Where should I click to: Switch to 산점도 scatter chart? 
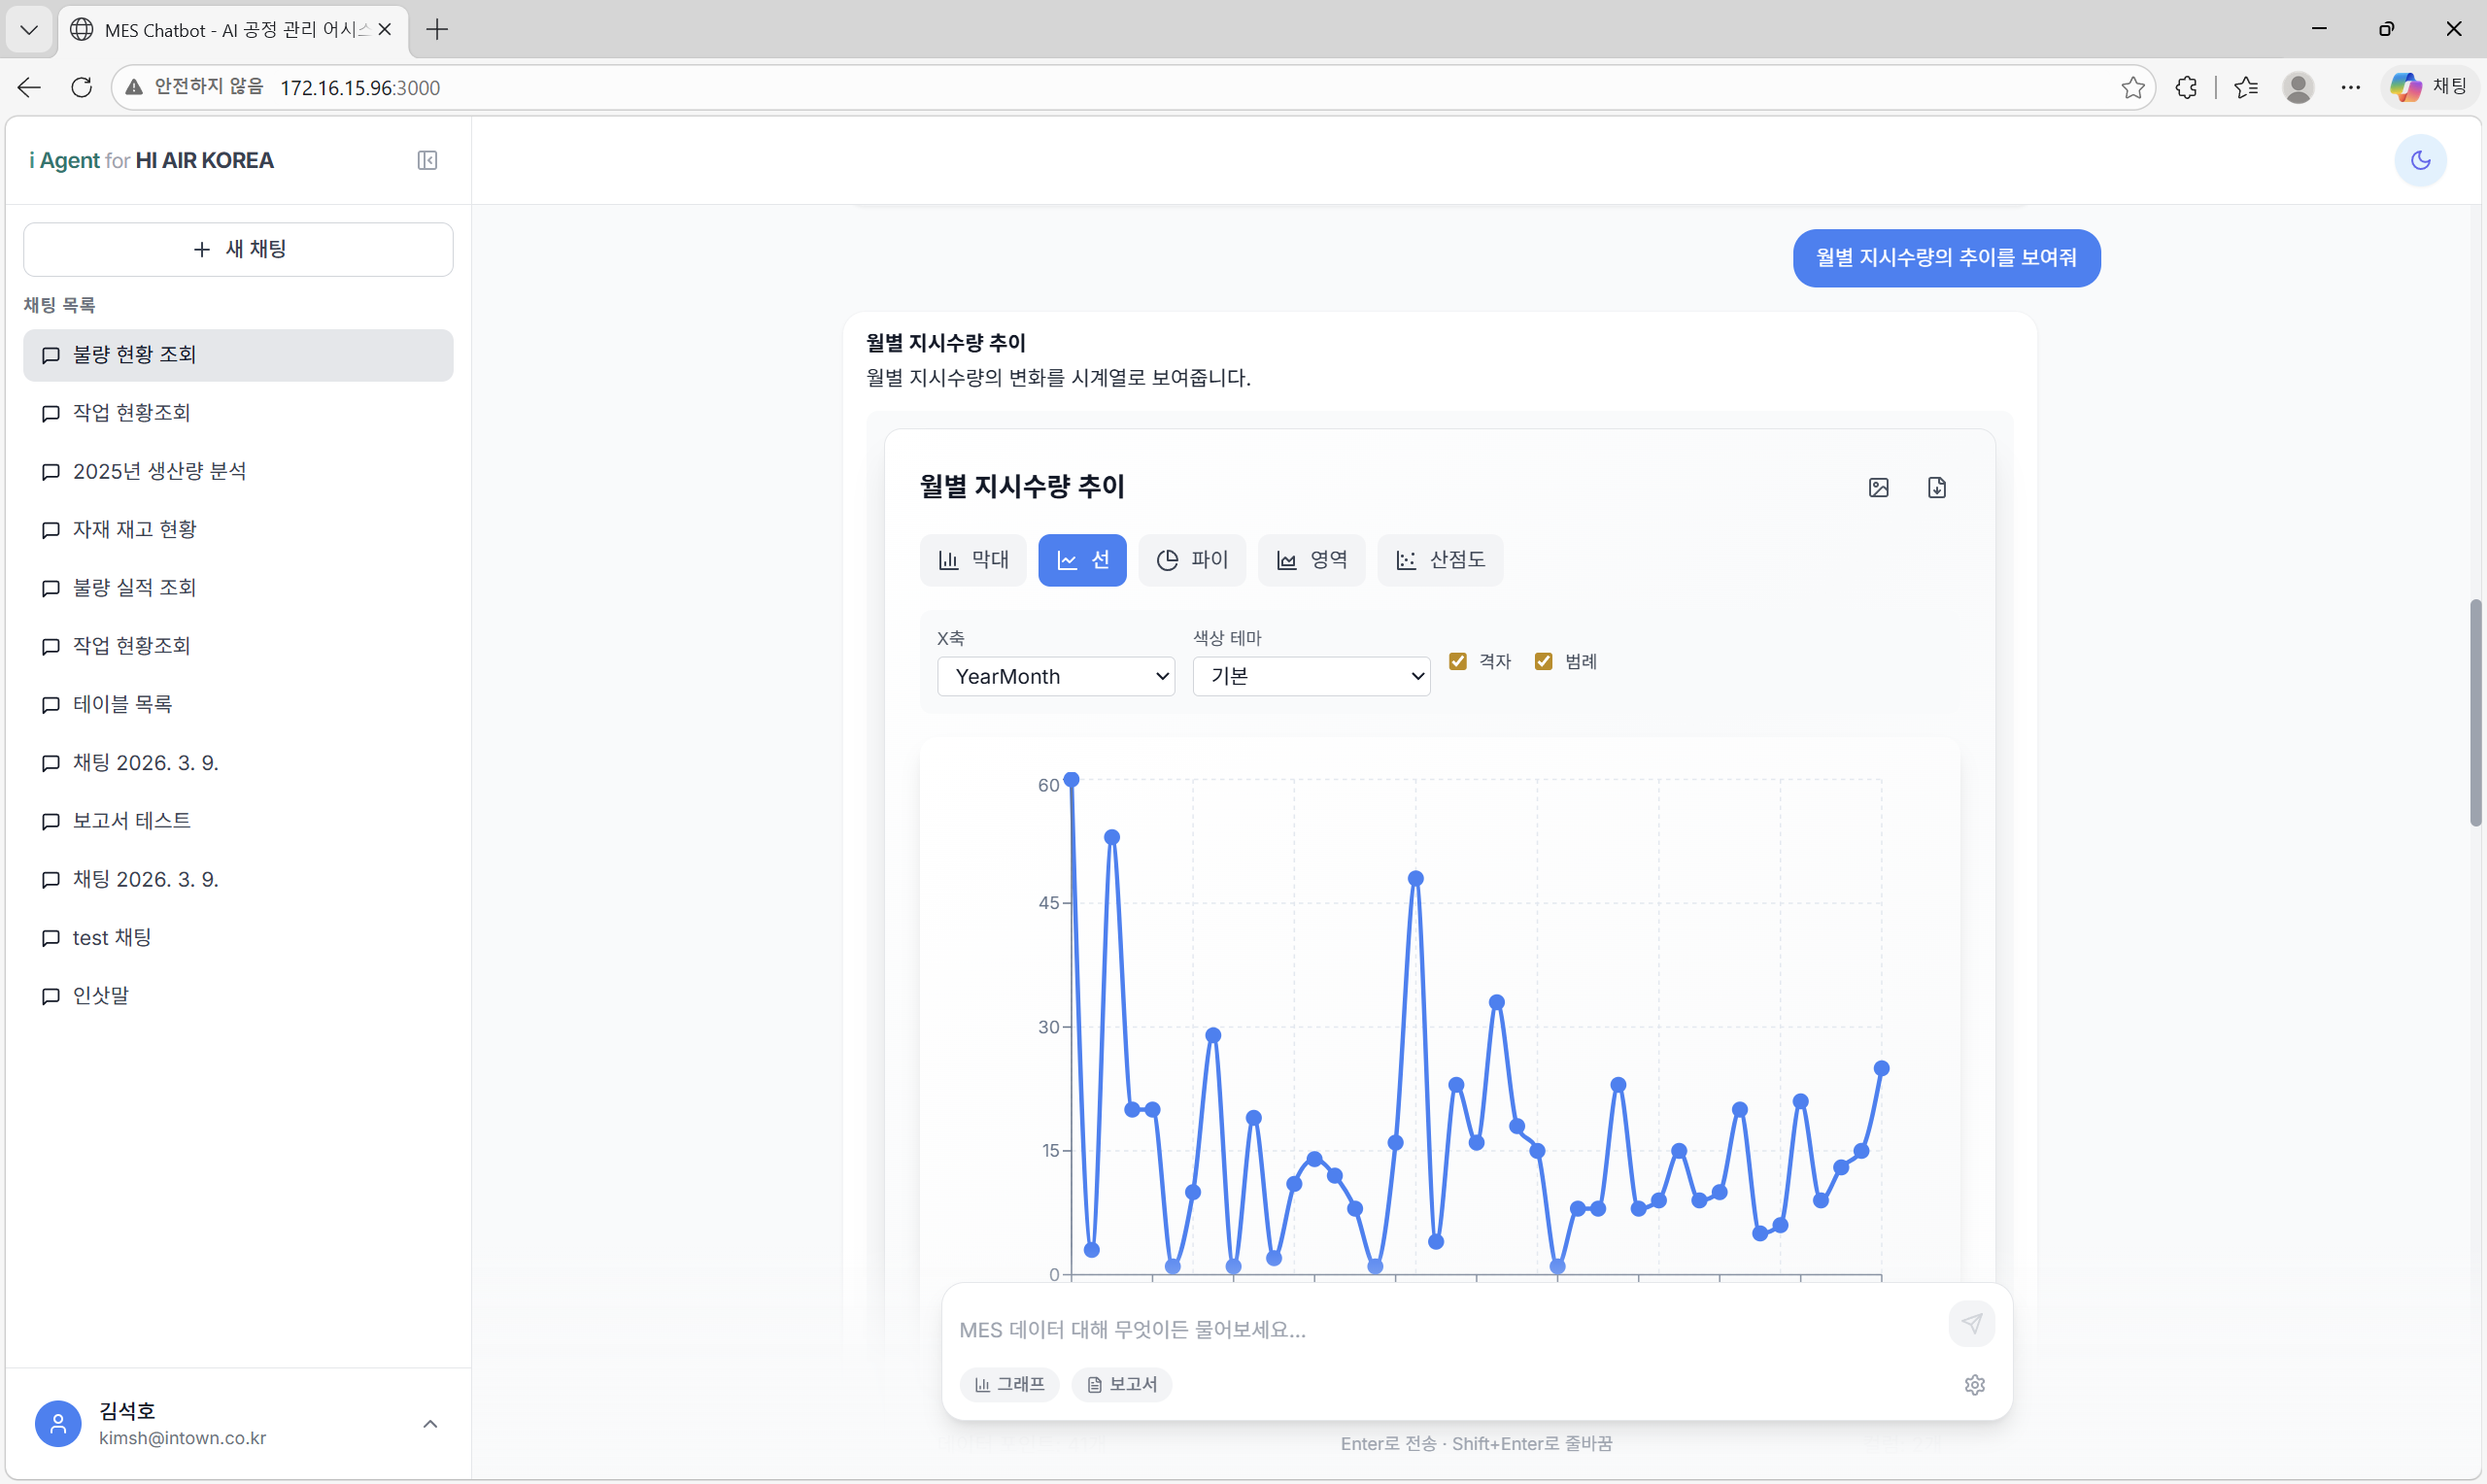(1439, 560)
